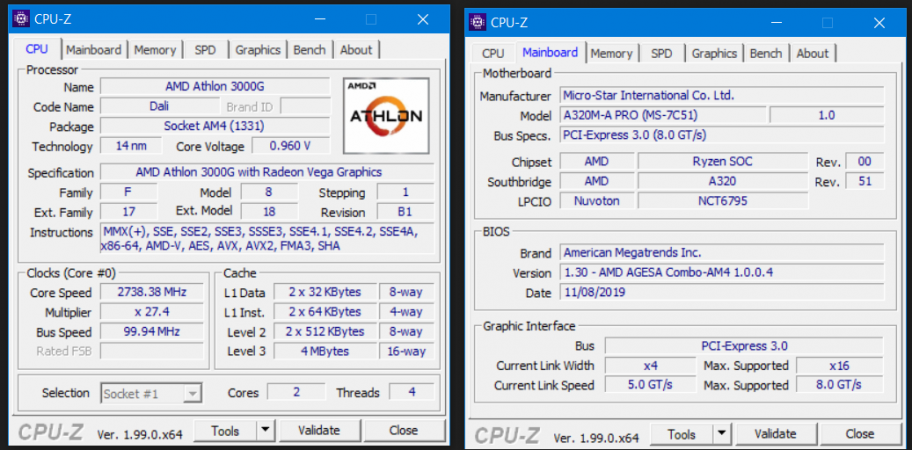Screen dimensions: 912x450
Task: Click the Threads value field
Action: pyautogui.click(x=412, y=392)
